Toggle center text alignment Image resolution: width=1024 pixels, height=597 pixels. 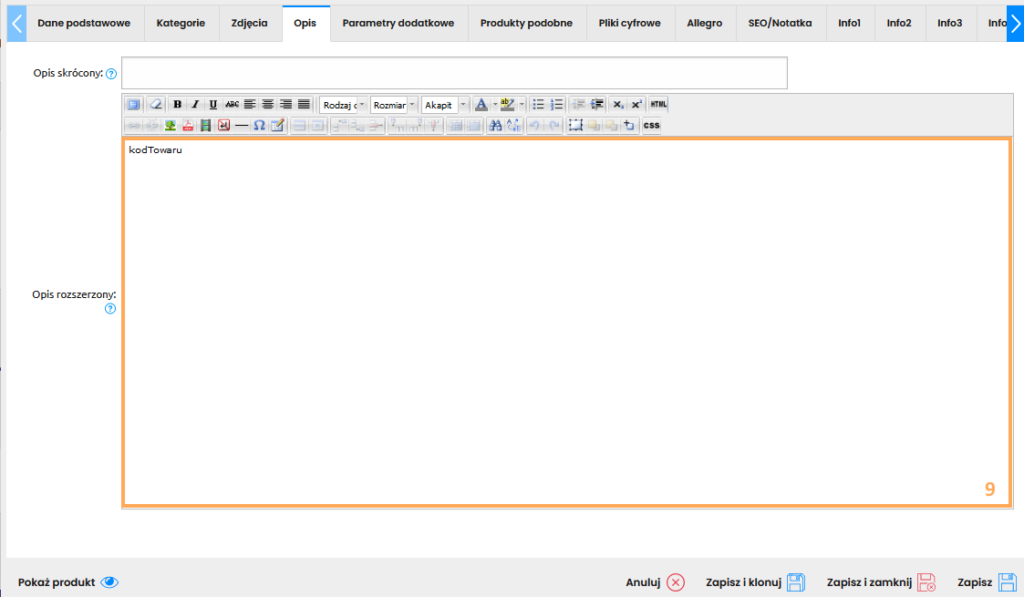(268, 104)
